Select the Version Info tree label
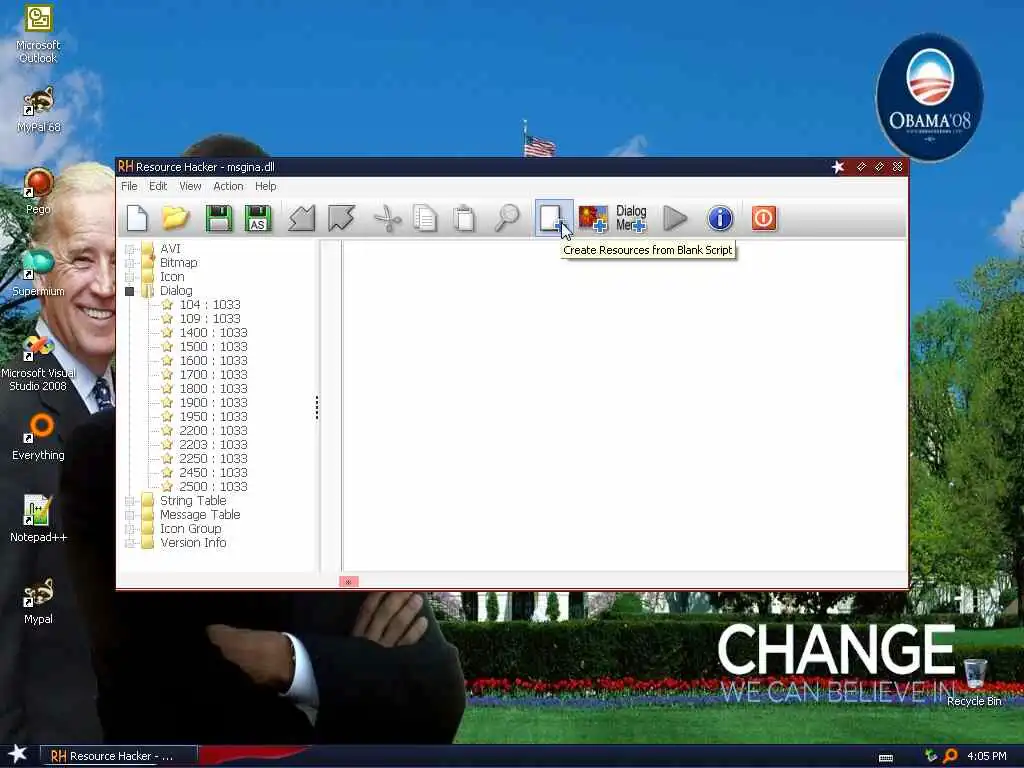 [x=193, y=543]
